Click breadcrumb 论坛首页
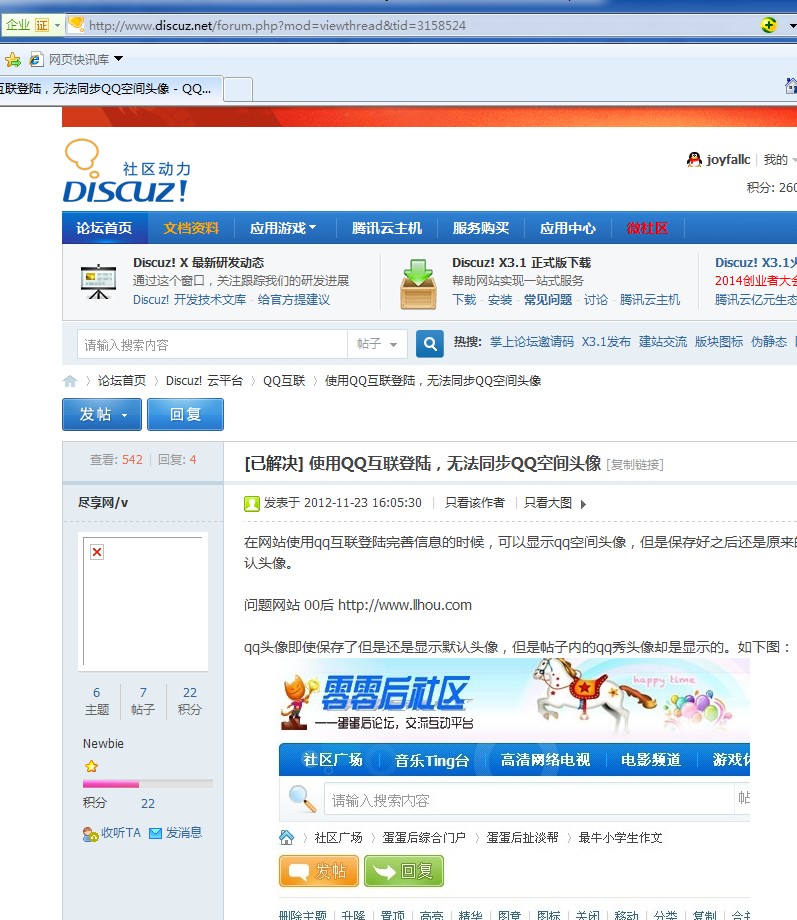The height and width of the screenshot is (920, 797). pos(121,381)
